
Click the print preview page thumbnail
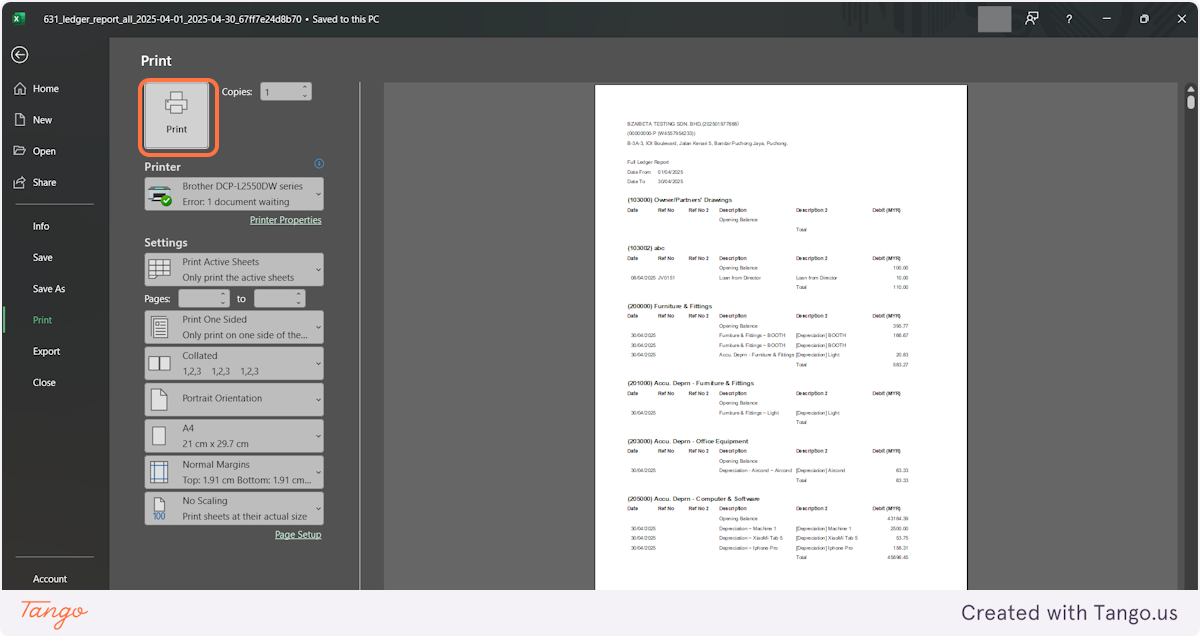(781, 337)
